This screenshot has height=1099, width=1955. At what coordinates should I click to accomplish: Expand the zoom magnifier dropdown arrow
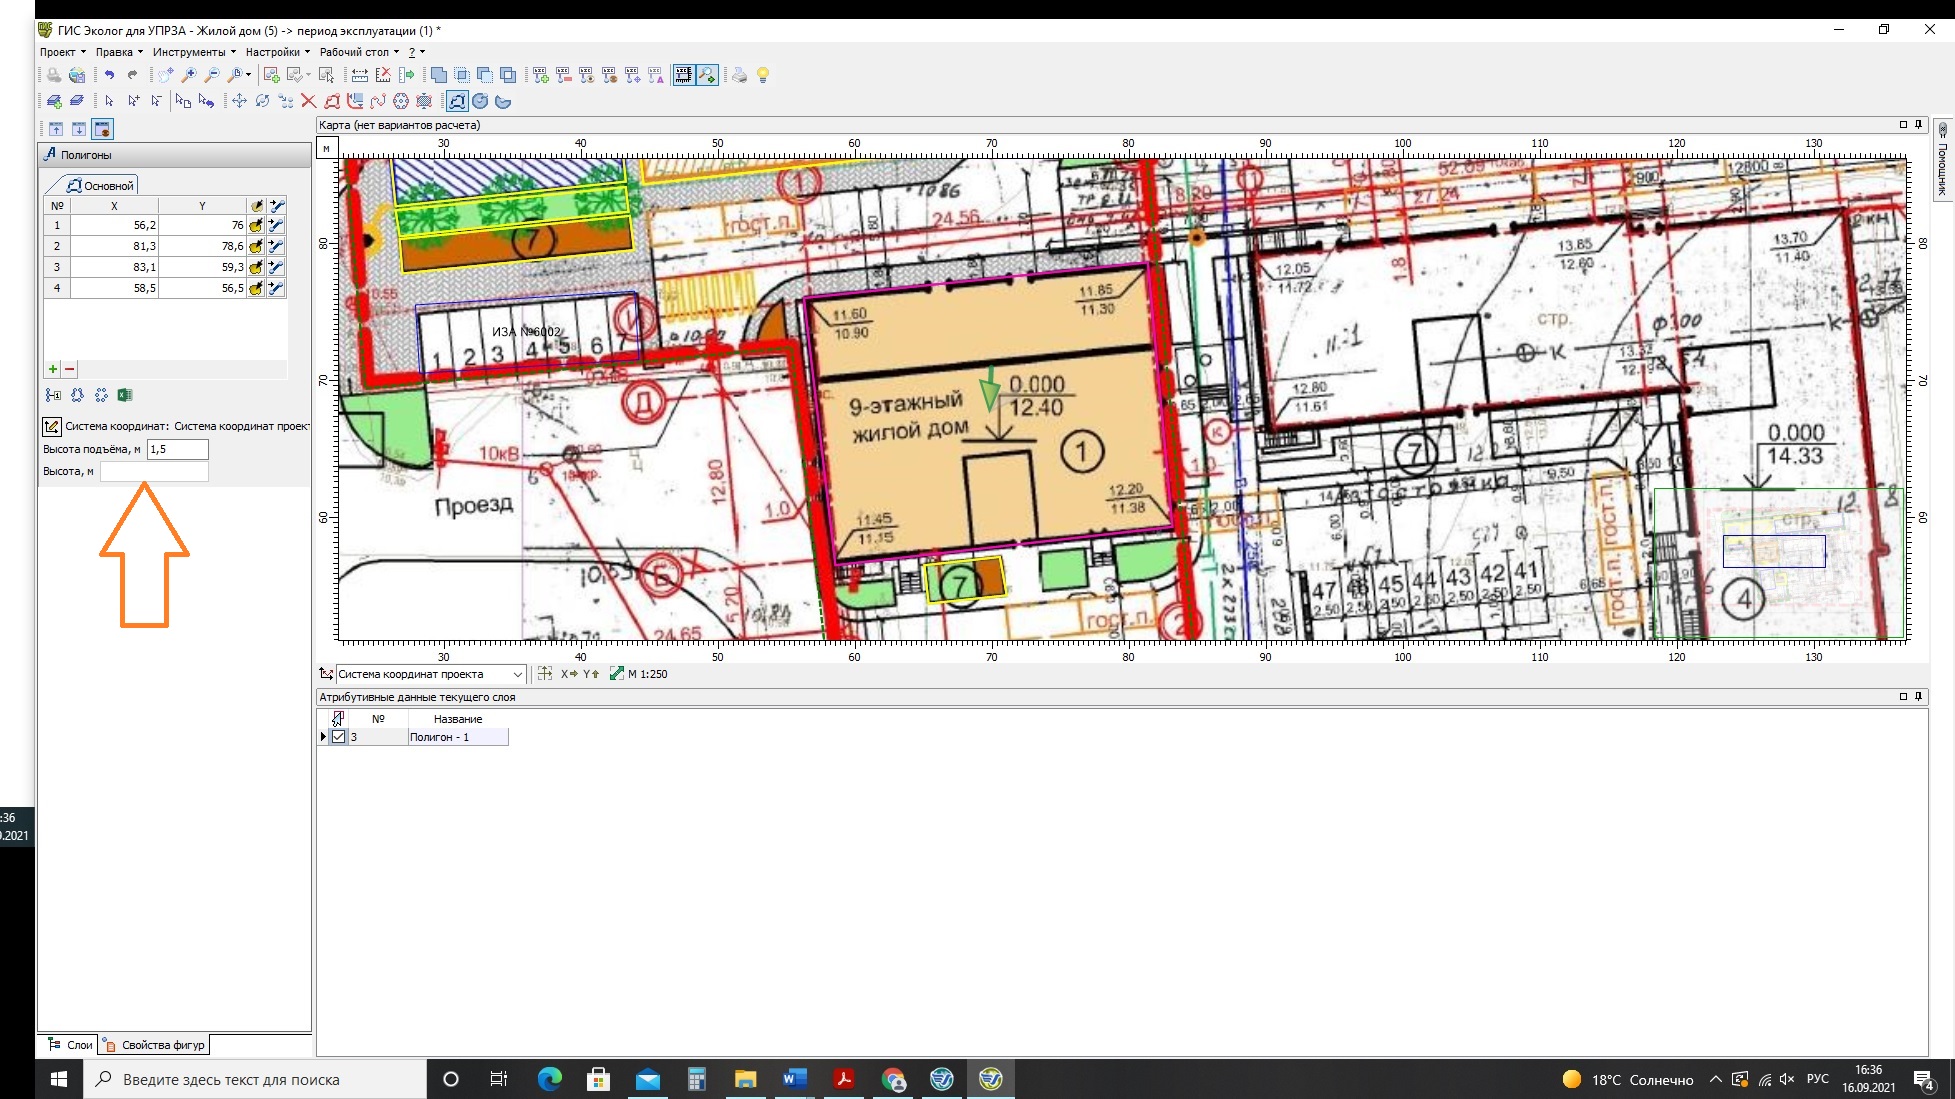[x=248, y=75]
